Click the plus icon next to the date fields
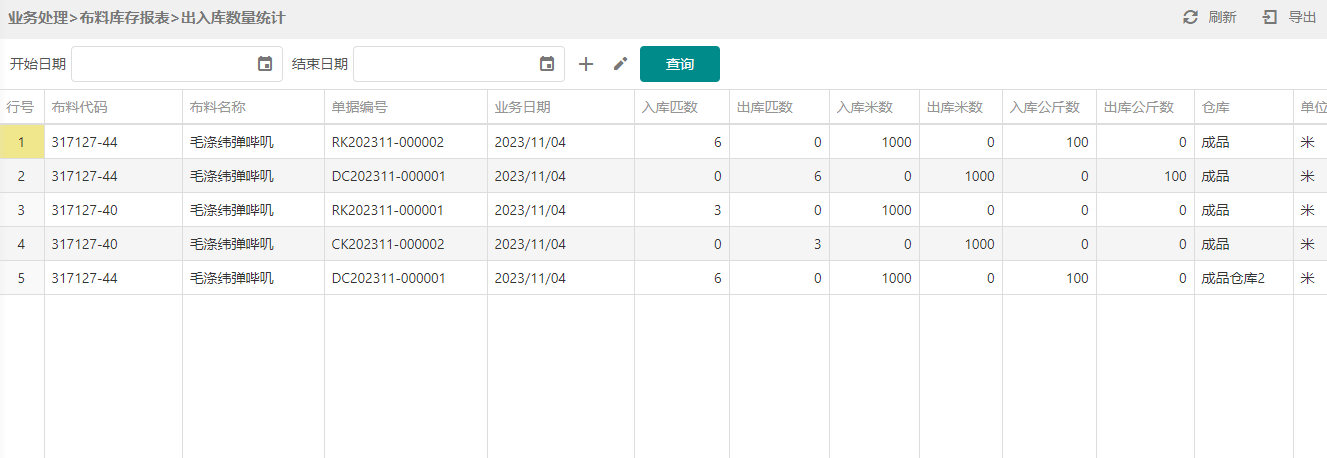This screenshot has height=458, width=1327. pyautogui.click(x=586, y=64)
